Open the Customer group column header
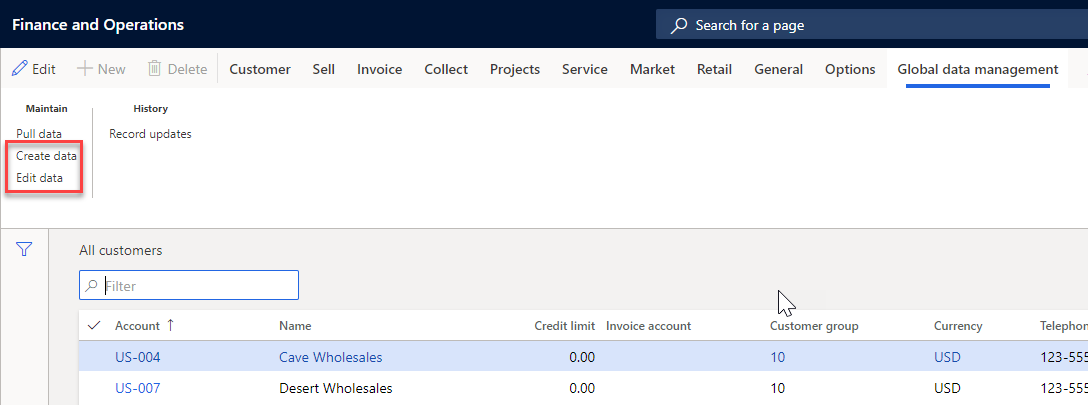Screen dimensions: 1088x405 click(x=814, y=326)
